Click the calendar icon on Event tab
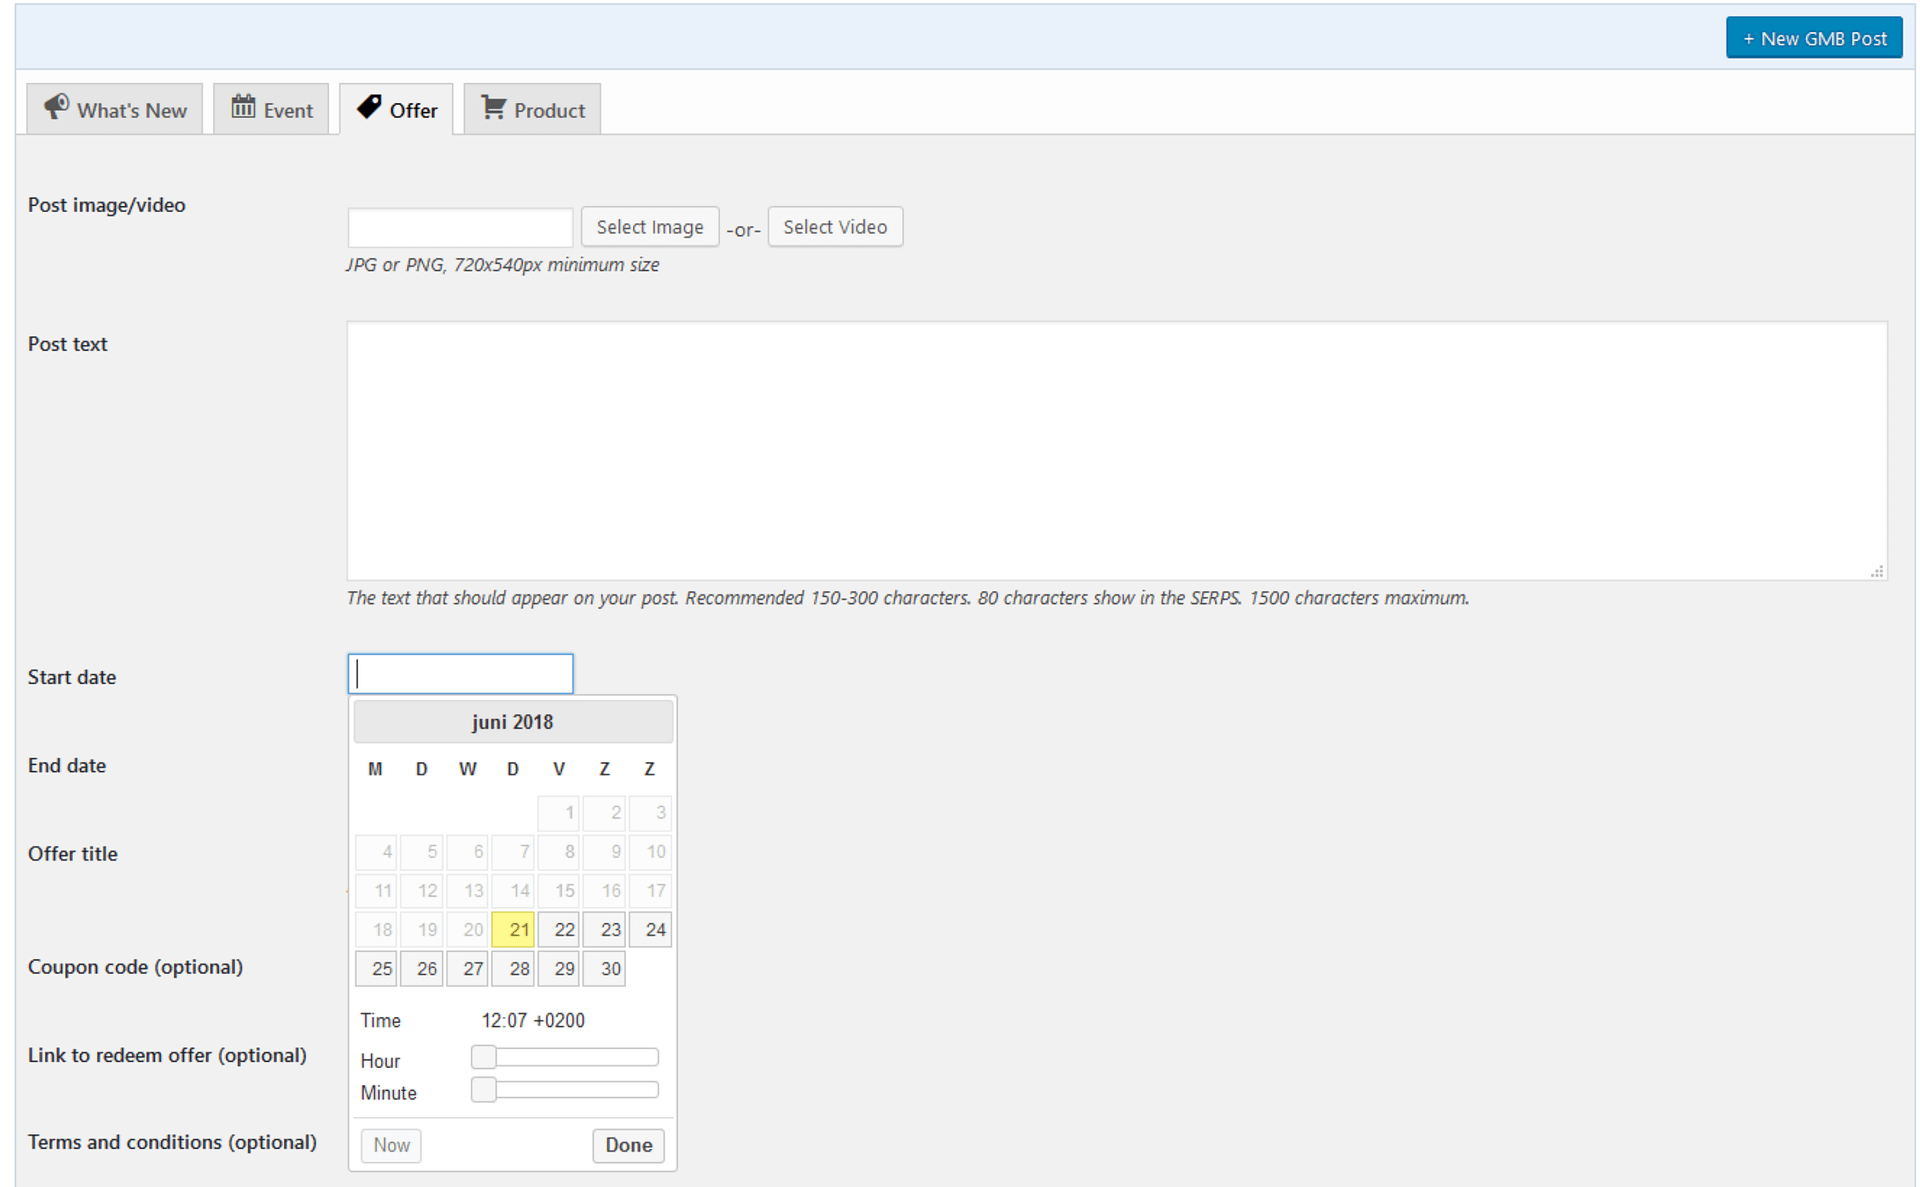The image size is (1920, 1187). coord(243,107)
